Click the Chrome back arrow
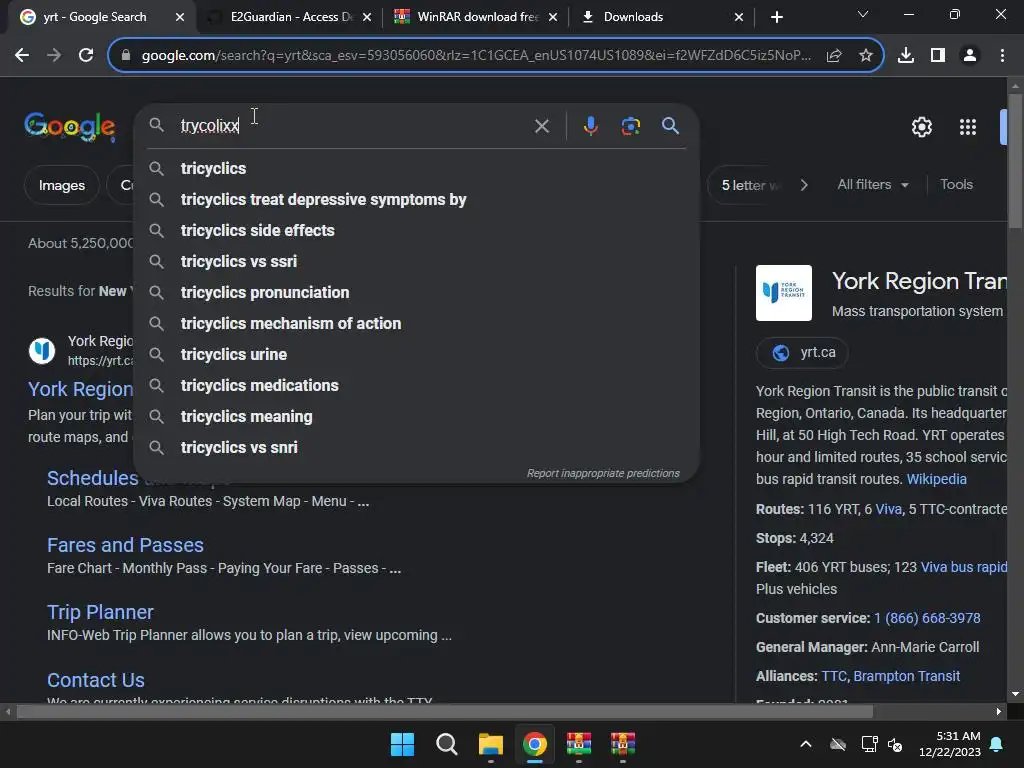 coord(22,56)
